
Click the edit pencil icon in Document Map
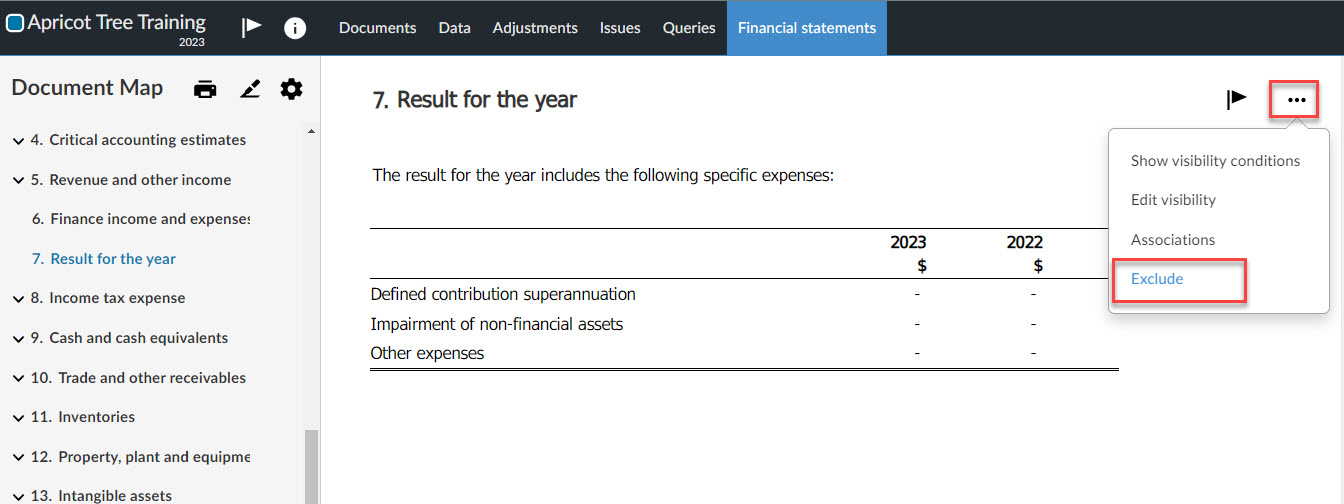click(250, 89)
